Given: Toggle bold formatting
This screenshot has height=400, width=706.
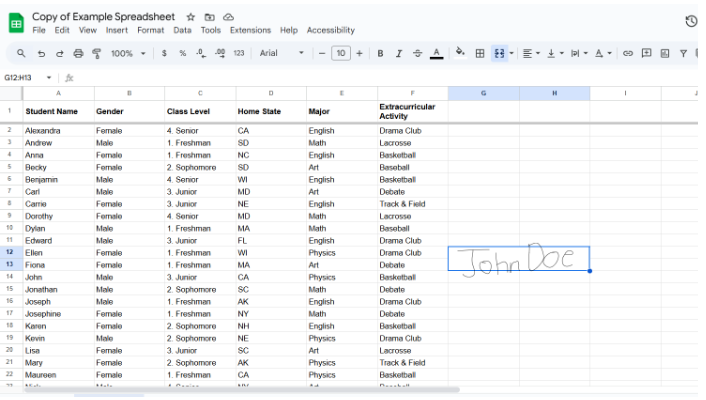Looking at the screenshot, I should tap(380, 53).
